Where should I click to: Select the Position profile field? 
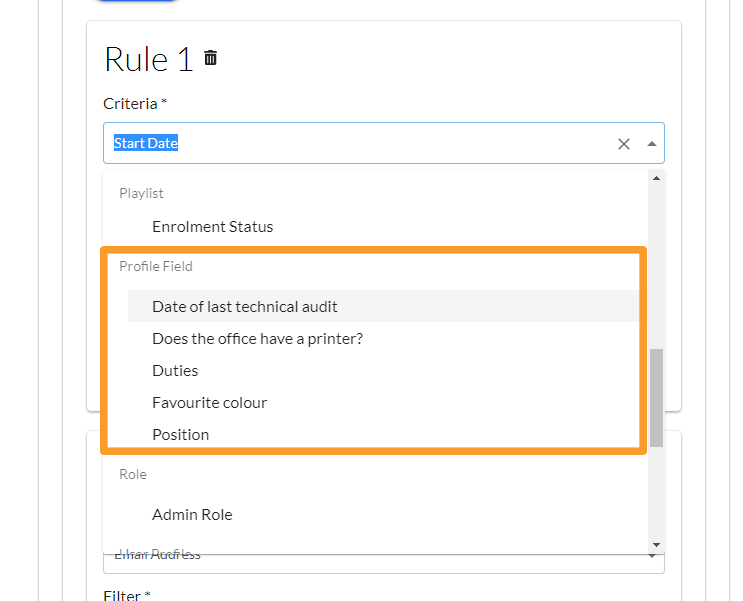(x=180, y=435)
